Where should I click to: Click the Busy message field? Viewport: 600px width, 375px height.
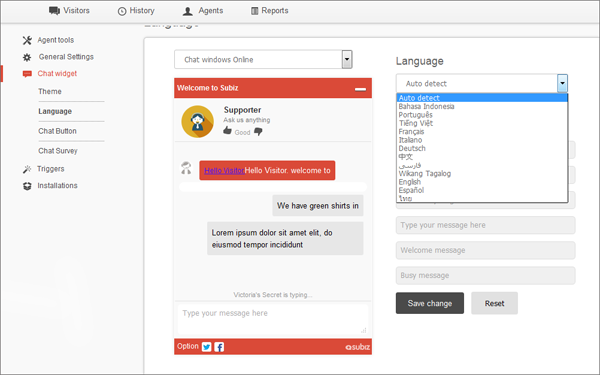[486, 276]
